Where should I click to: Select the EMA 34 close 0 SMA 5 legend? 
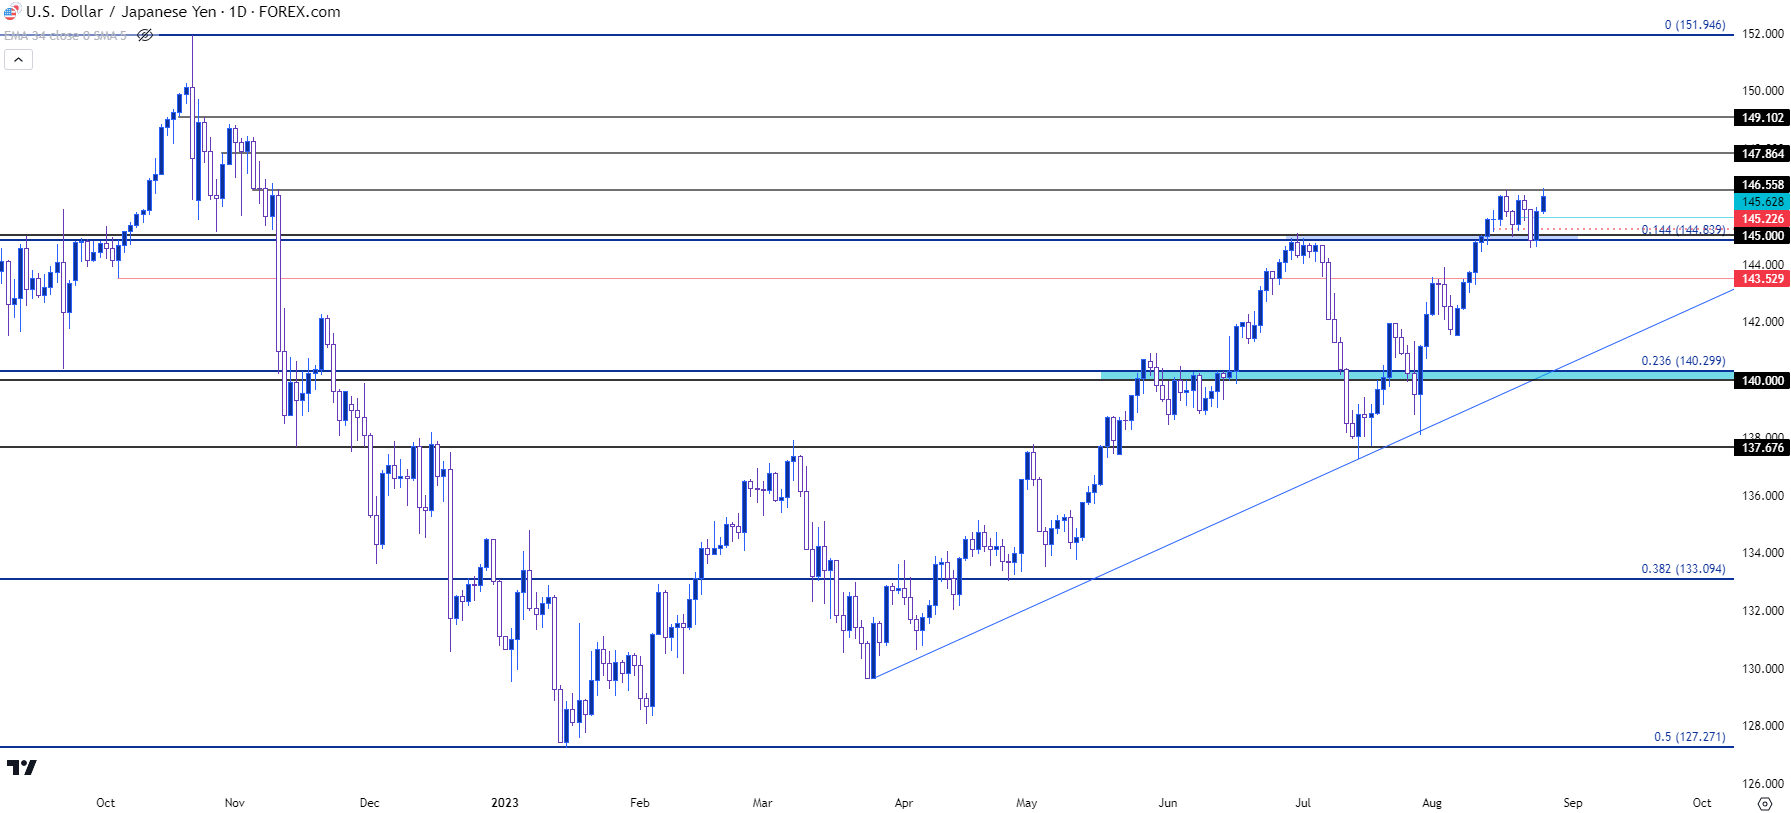pos(66,35)
